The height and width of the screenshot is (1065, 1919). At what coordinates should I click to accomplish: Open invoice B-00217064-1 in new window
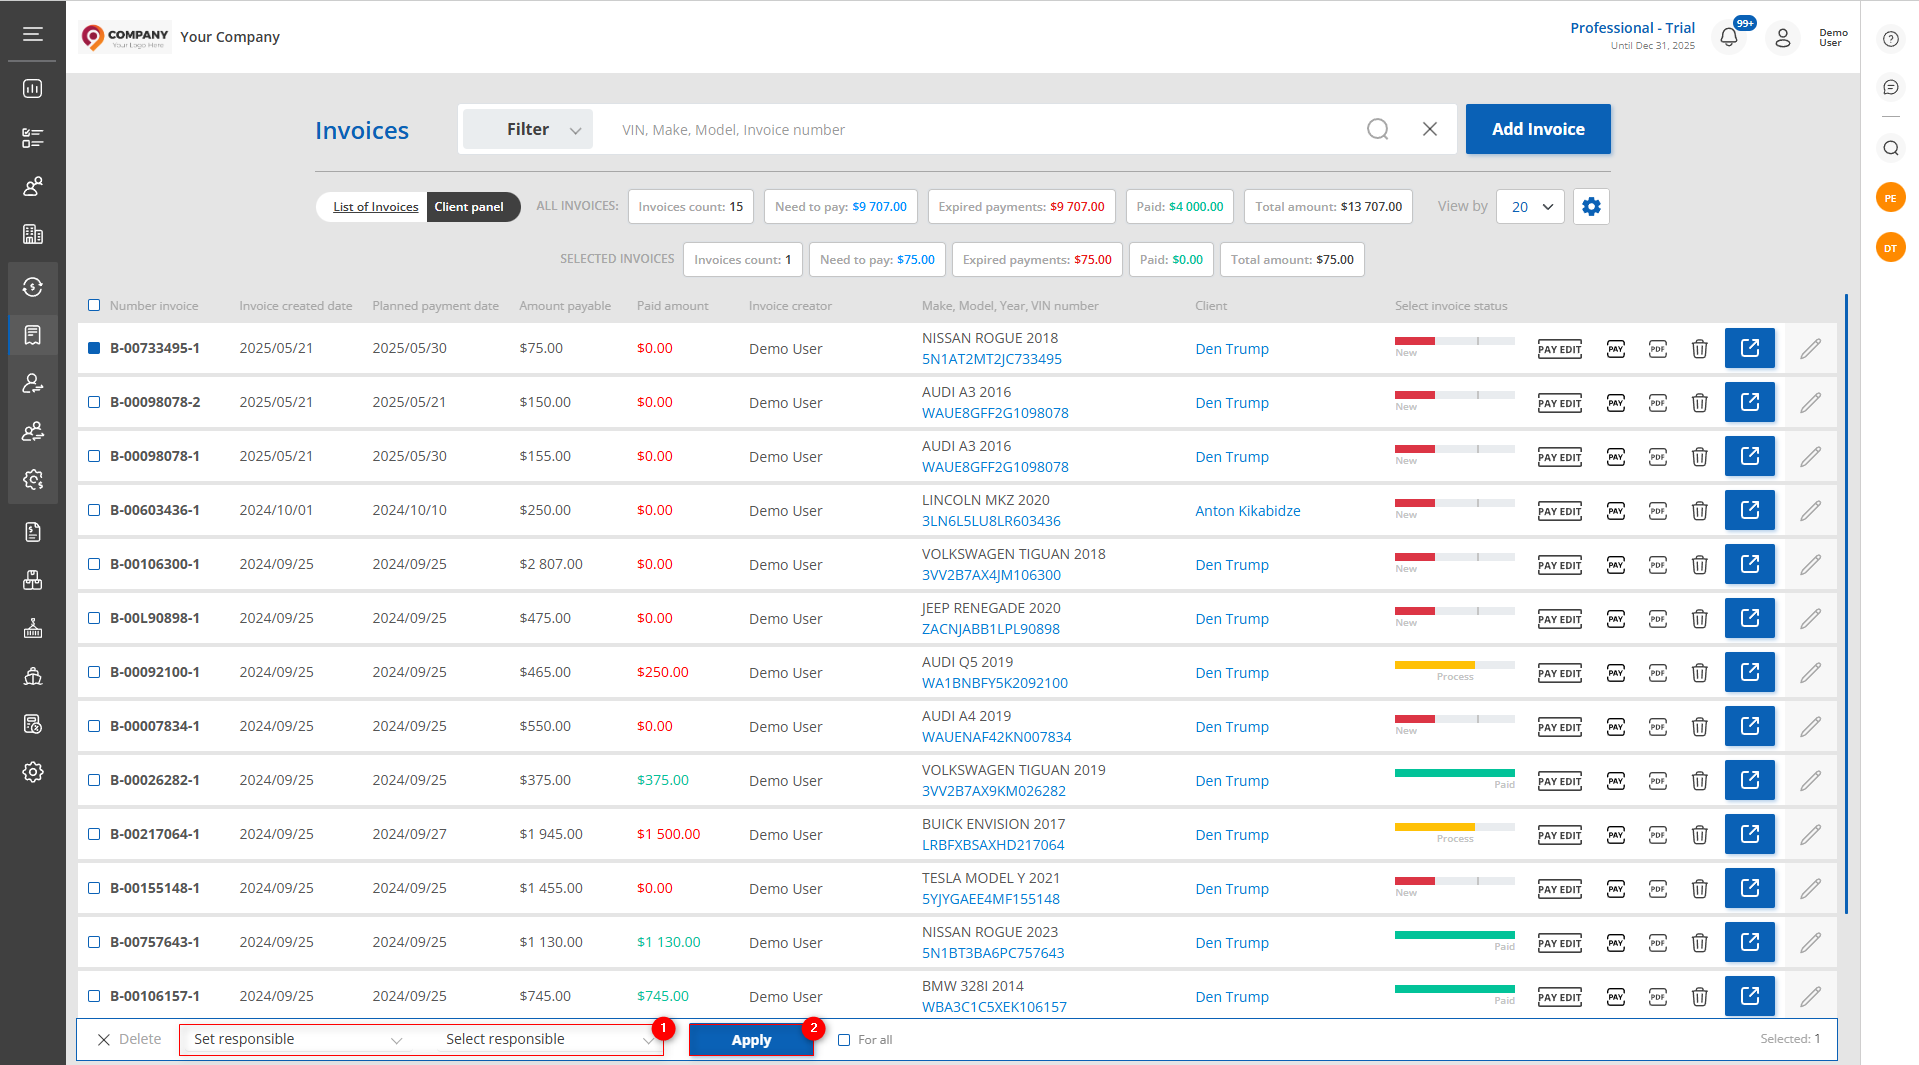point(1750,834)
